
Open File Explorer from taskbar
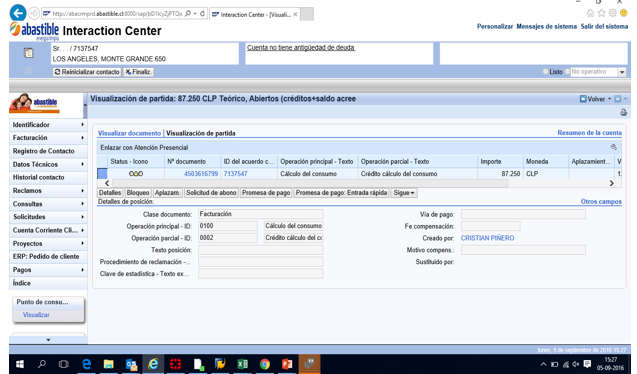pos(108,364)
